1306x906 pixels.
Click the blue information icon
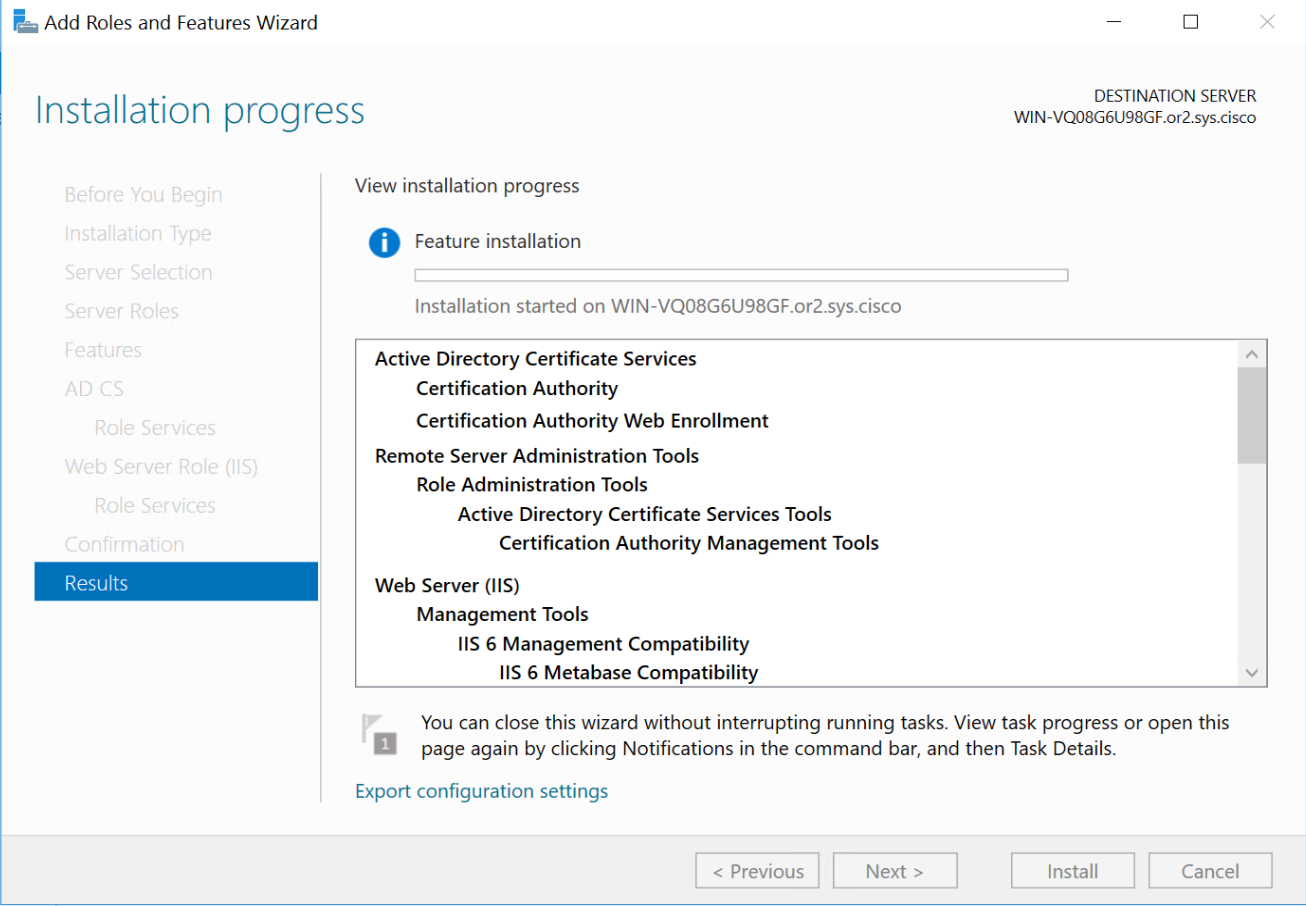click(384, 242)
